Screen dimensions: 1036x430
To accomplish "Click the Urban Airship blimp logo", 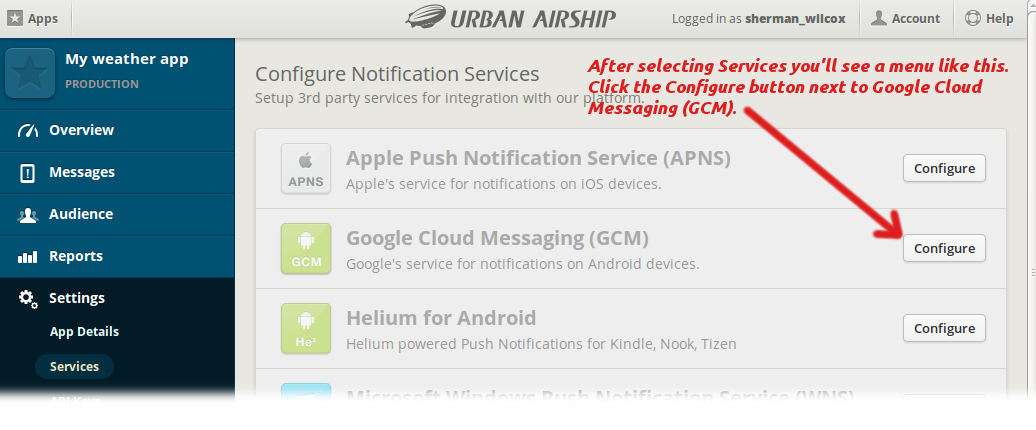I will 424,17.
